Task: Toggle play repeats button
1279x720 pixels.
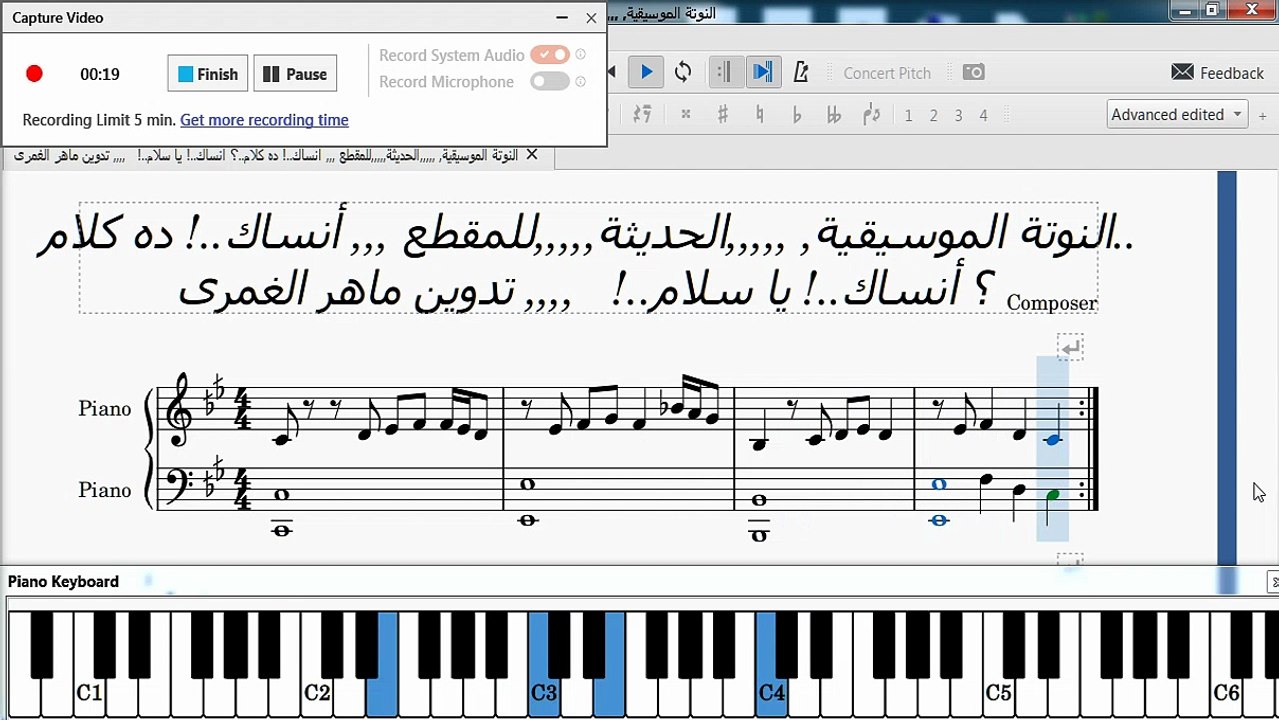Action: [725, 72]
